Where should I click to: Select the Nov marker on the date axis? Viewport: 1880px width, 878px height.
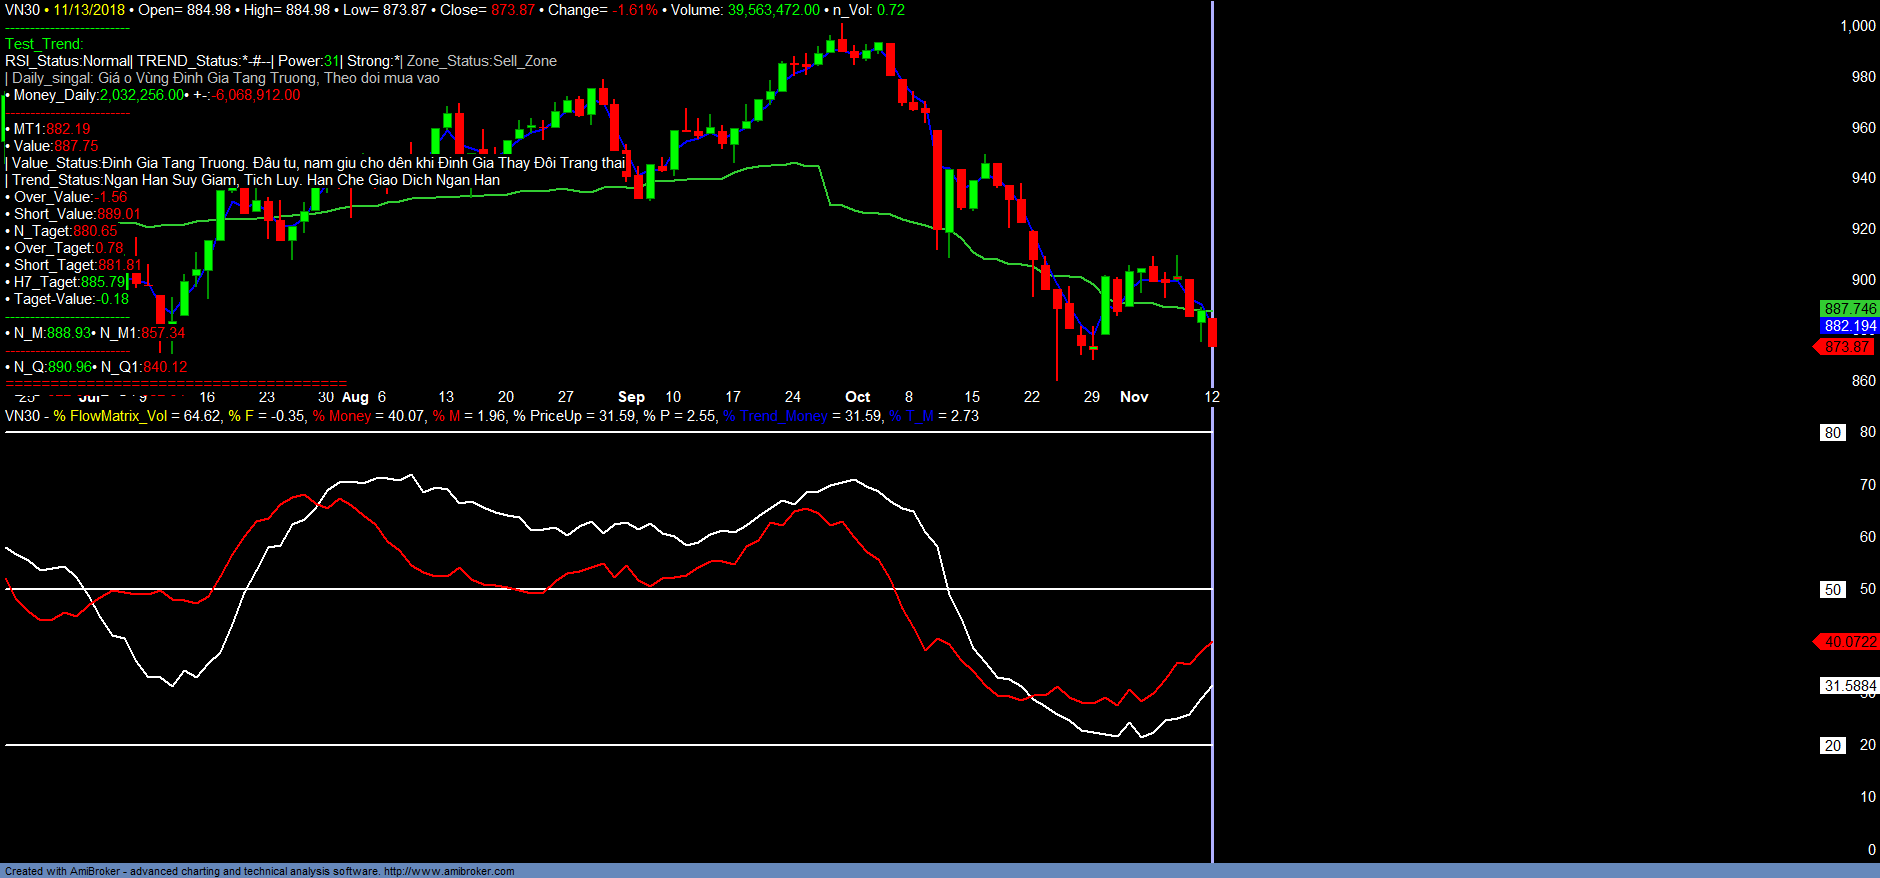1134,397
